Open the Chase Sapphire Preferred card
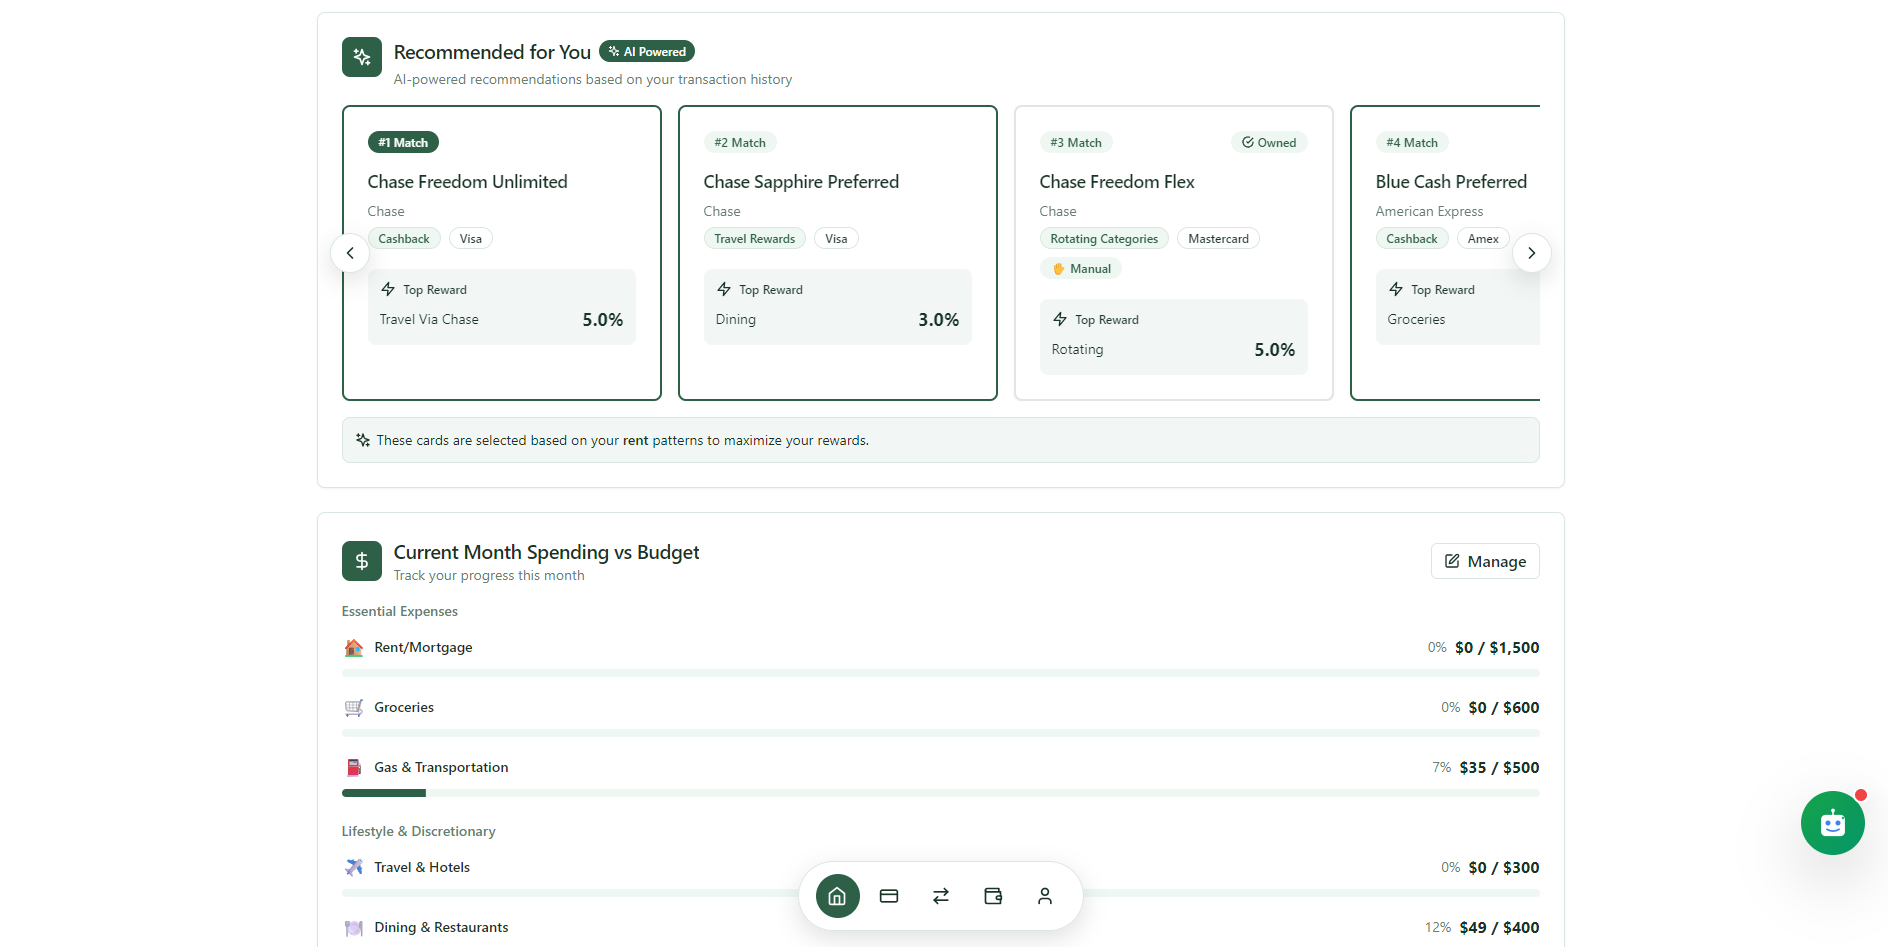The height and width of the screenshot is (947, 1888). [x=838, y=253]
